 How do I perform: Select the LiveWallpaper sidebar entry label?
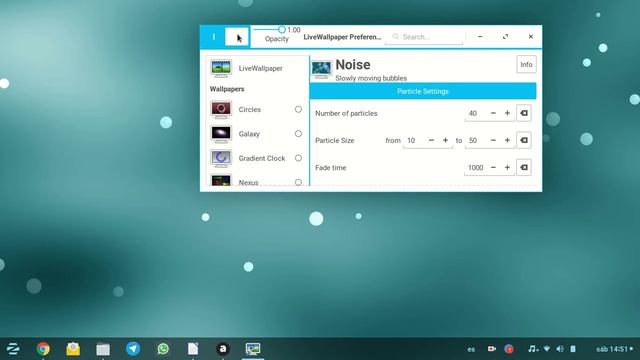(x=260, y=68)
